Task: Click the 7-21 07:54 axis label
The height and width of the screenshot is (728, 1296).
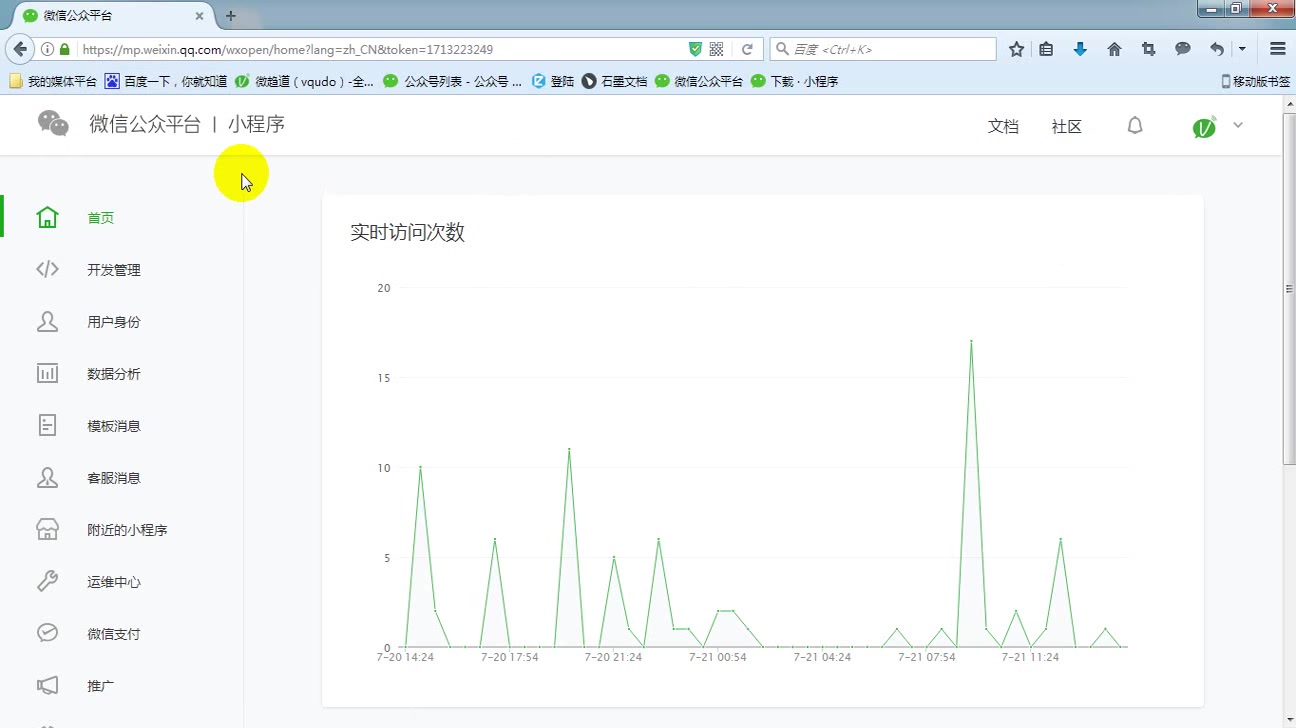Action: 927,657
